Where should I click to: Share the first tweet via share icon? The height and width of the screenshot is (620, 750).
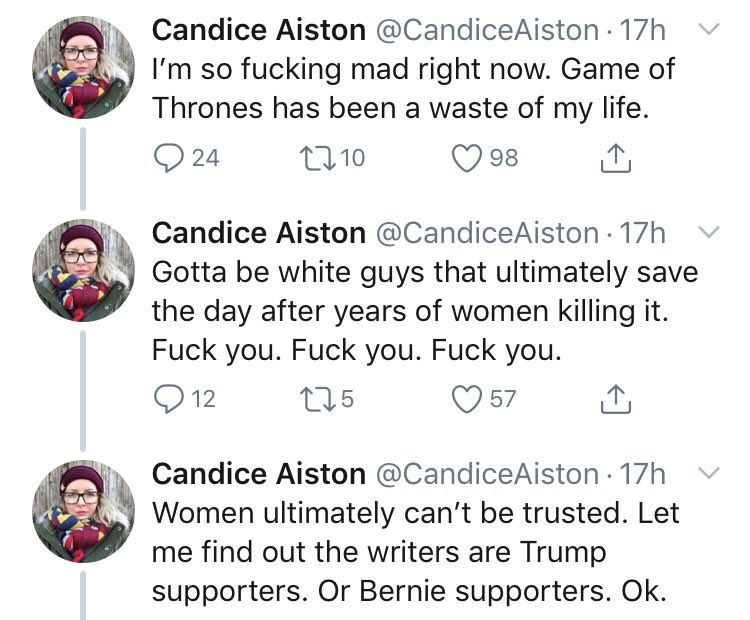click(x=616, y=158)
